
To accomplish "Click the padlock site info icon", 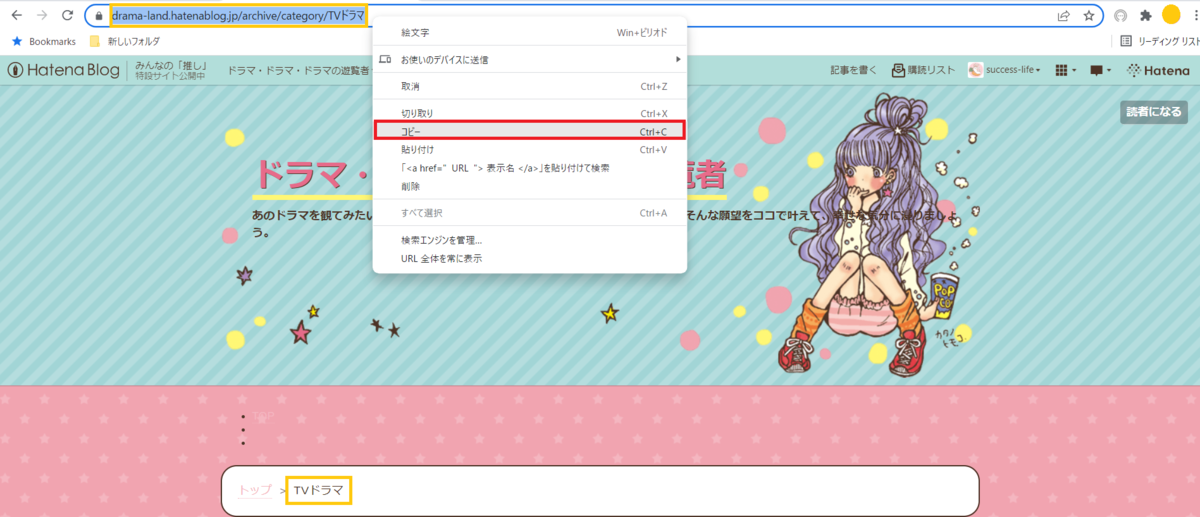I will point(98,16).
